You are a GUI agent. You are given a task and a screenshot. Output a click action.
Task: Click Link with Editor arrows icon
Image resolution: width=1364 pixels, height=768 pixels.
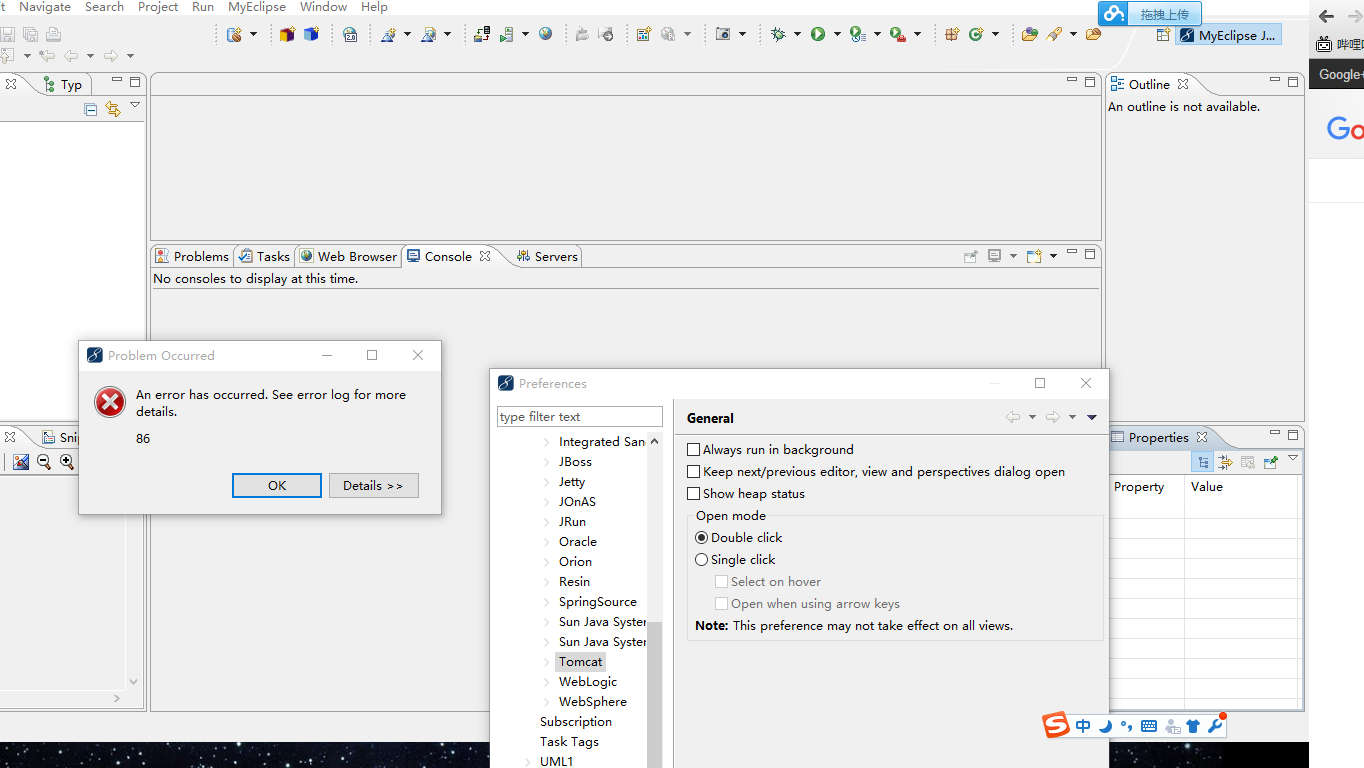[x=113, y=109]
